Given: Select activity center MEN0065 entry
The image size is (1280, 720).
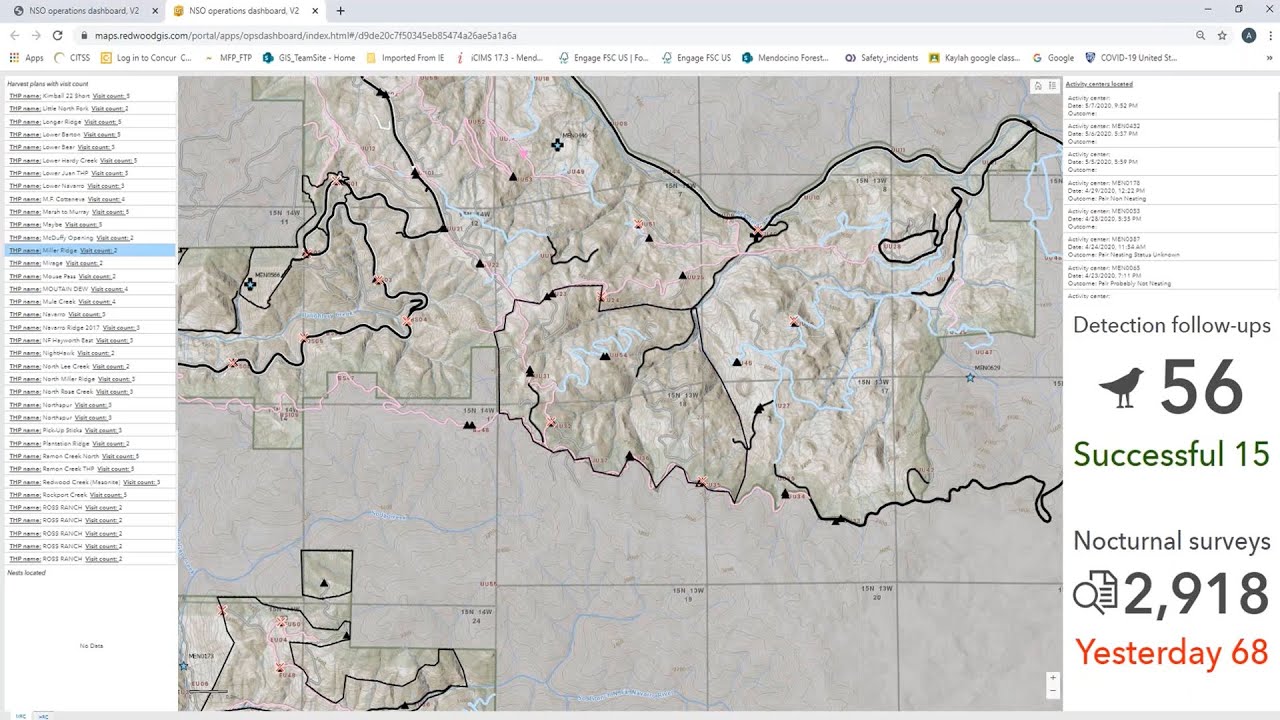Looking at the screenshot, I should (x=1170, y=275).
